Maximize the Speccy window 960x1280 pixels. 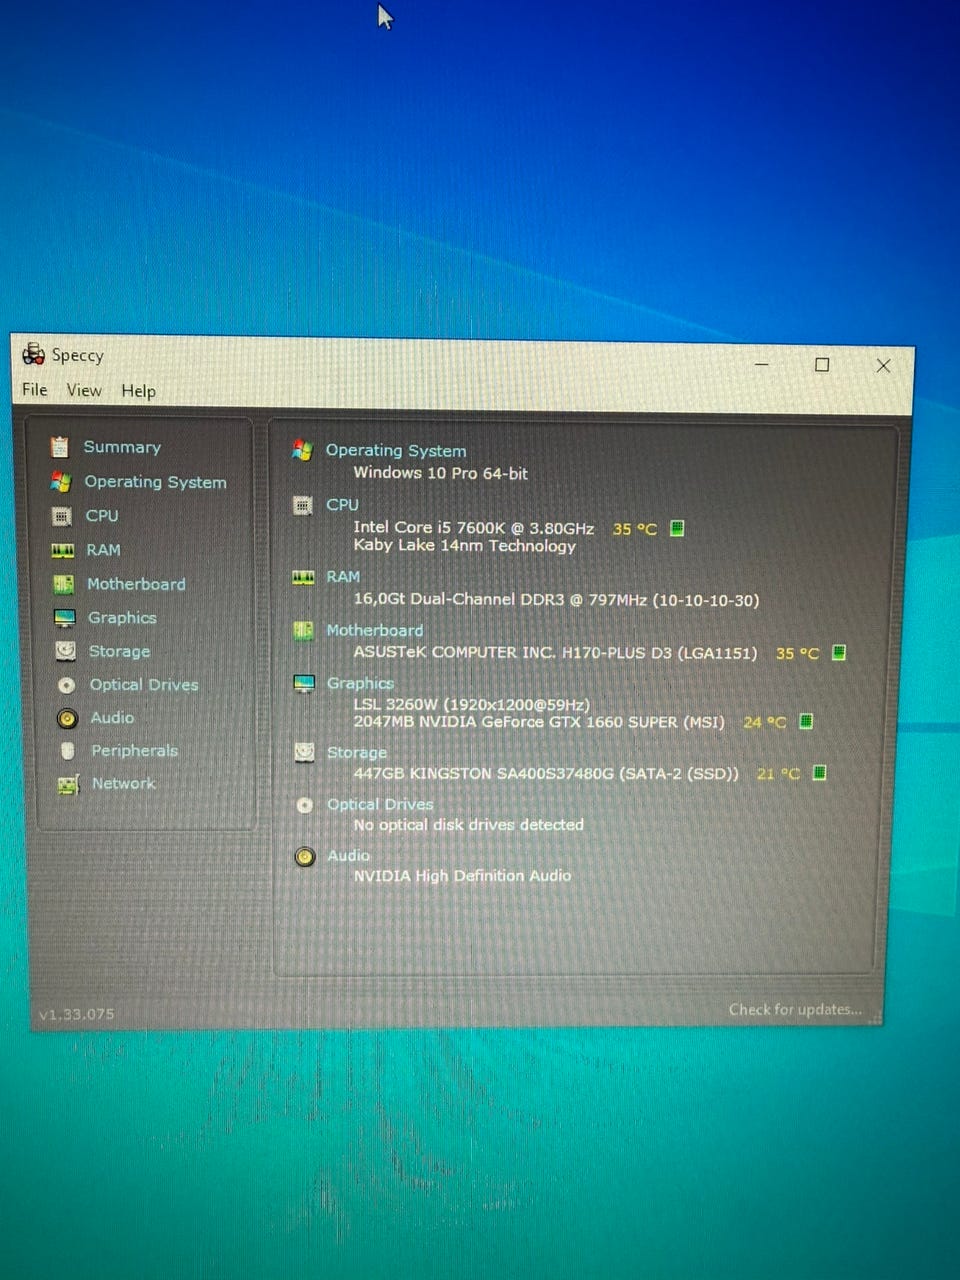[x=822, y=365]
